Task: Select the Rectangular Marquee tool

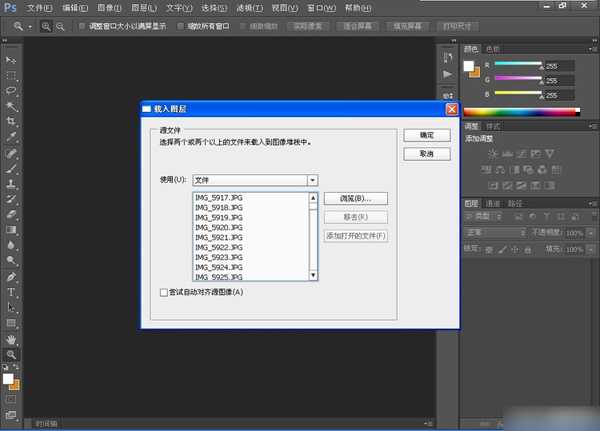Action: pyautogui.click(x=12, y=75)
